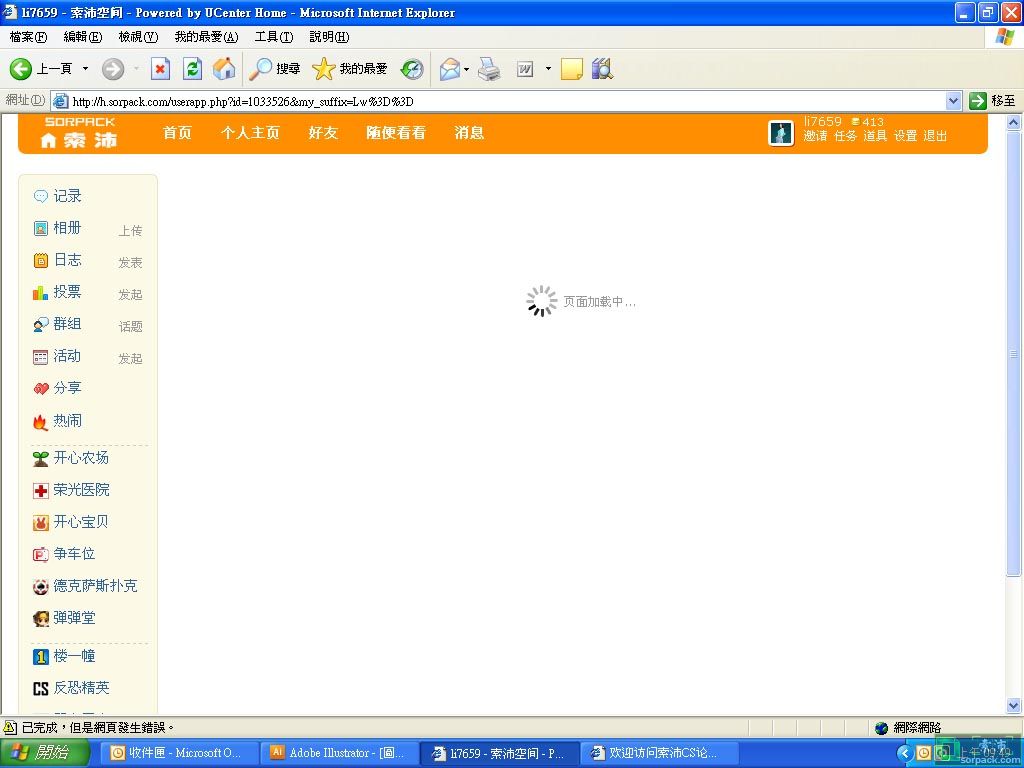
Task: Switch to Adobe Illustrator in the taskbar
Action: coord(336,753)
